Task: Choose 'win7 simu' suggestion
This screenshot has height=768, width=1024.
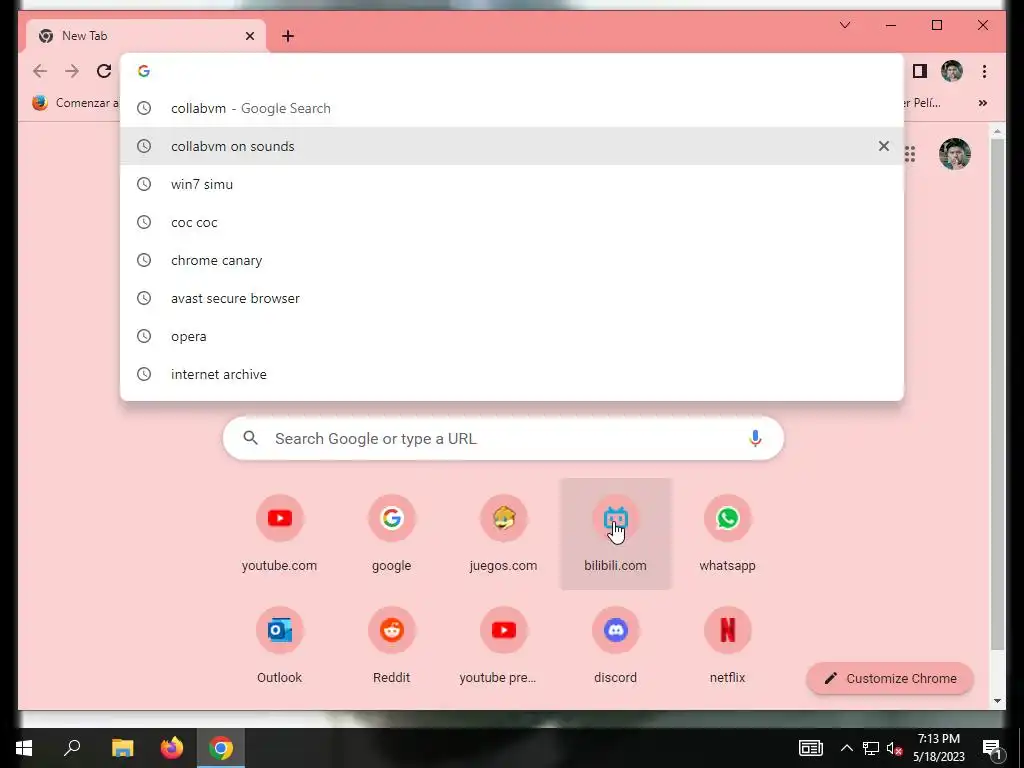Action: pyautogui.click(x=512, y=184)
